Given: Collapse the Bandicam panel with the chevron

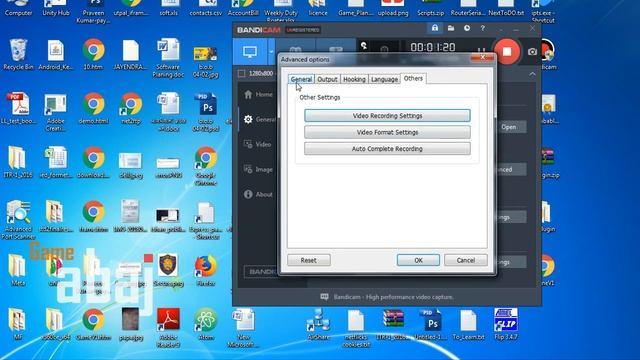Looking at the screenshot, I should point(532,74).
